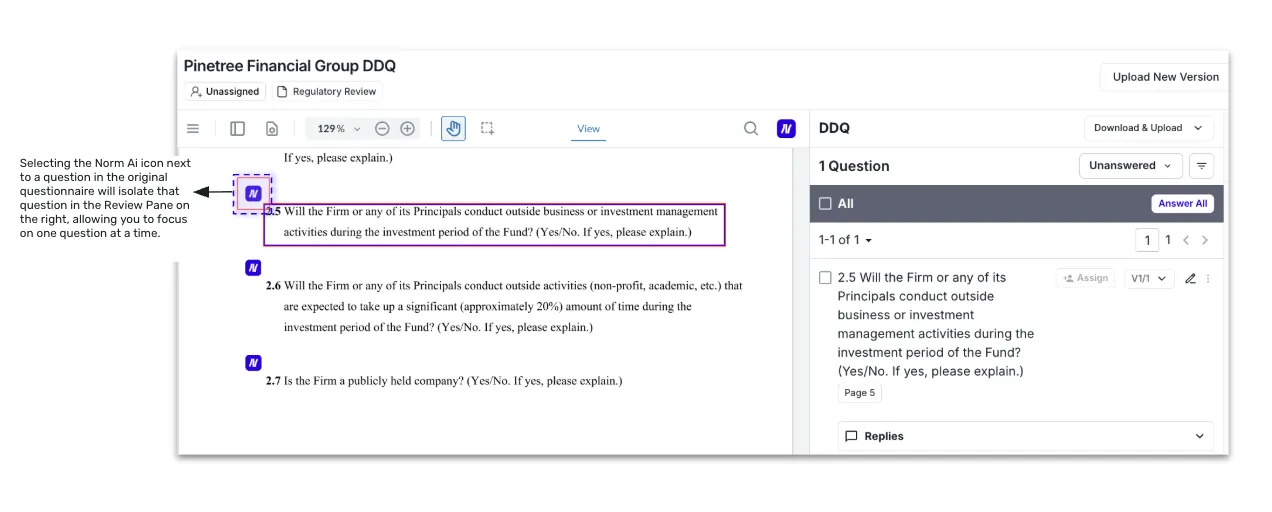Open the 1-1 of 1 rows dropdown
Screen dimensions: 1272x512
(845, 240)
